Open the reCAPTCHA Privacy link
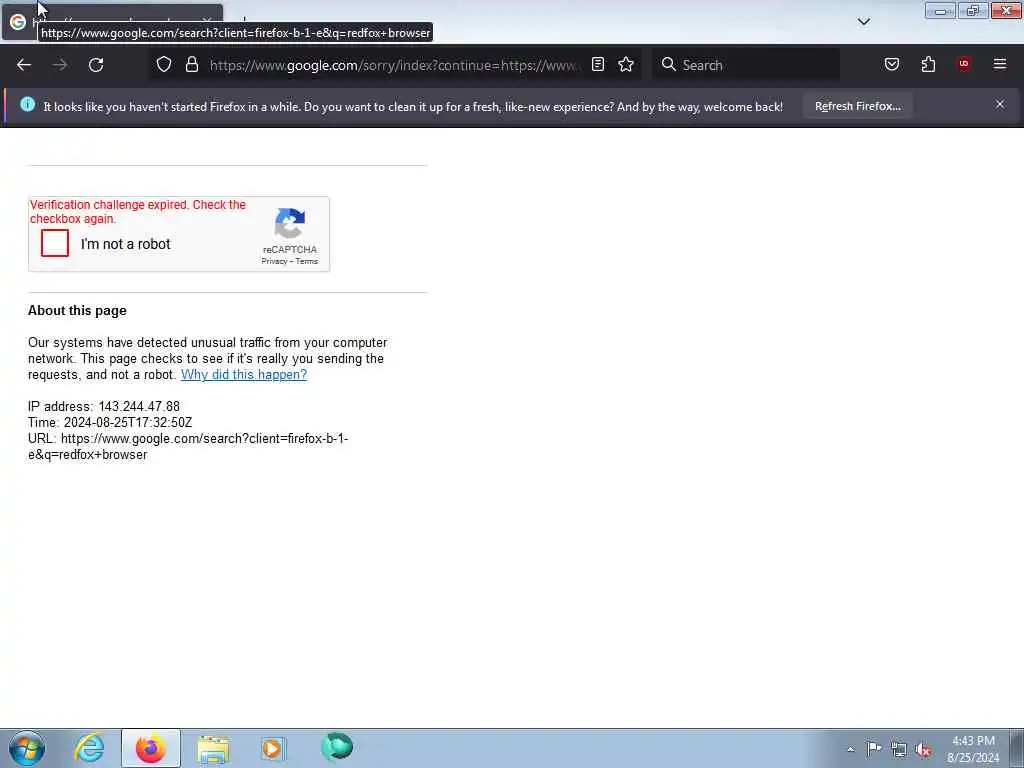Viewport: 1024px width, 768px height. tap(274, 261)
